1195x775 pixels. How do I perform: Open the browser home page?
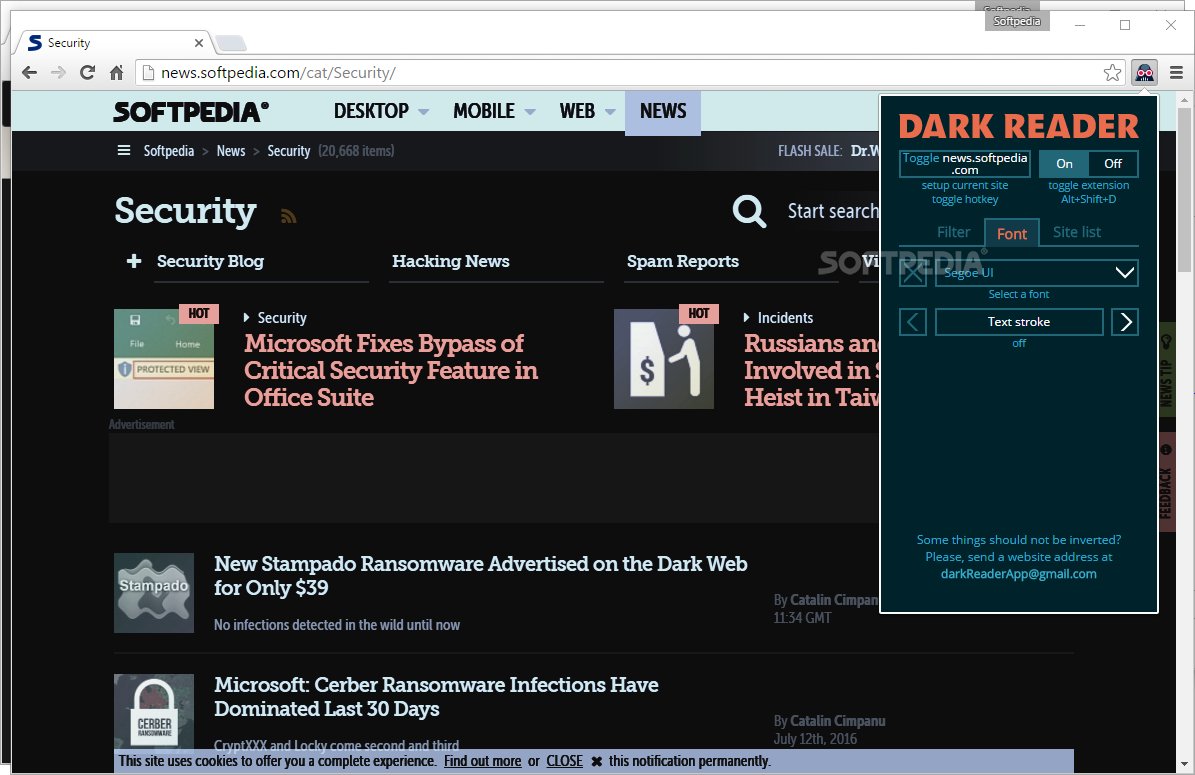(x=117, y=72)
